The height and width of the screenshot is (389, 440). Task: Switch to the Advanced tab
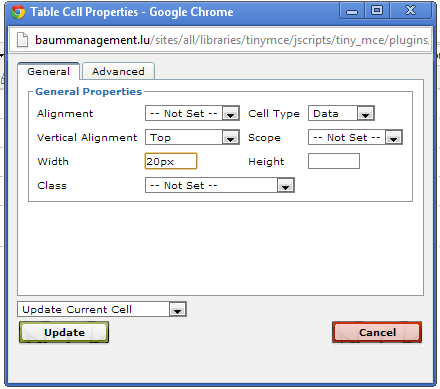[118, 71]
